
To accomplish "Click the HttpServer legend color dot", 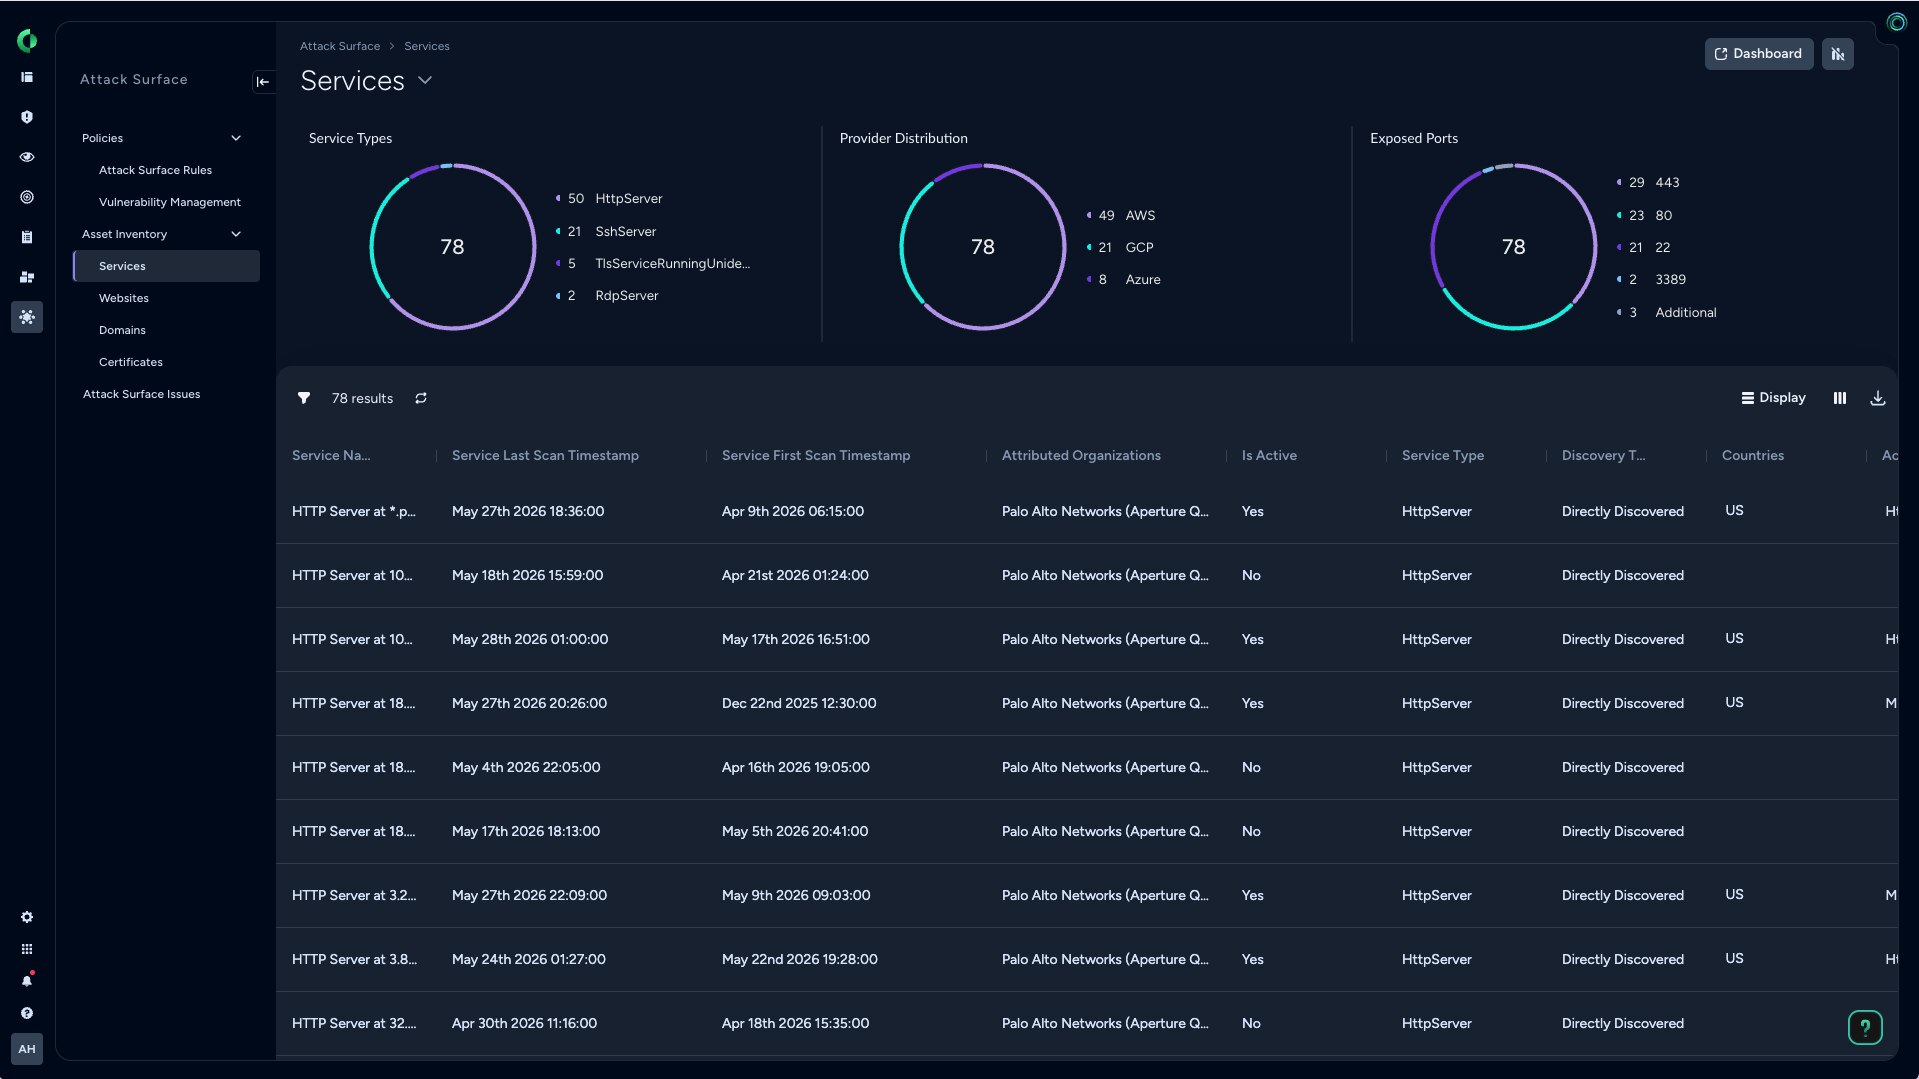I will pyautogui.click(x=558, y=199).
